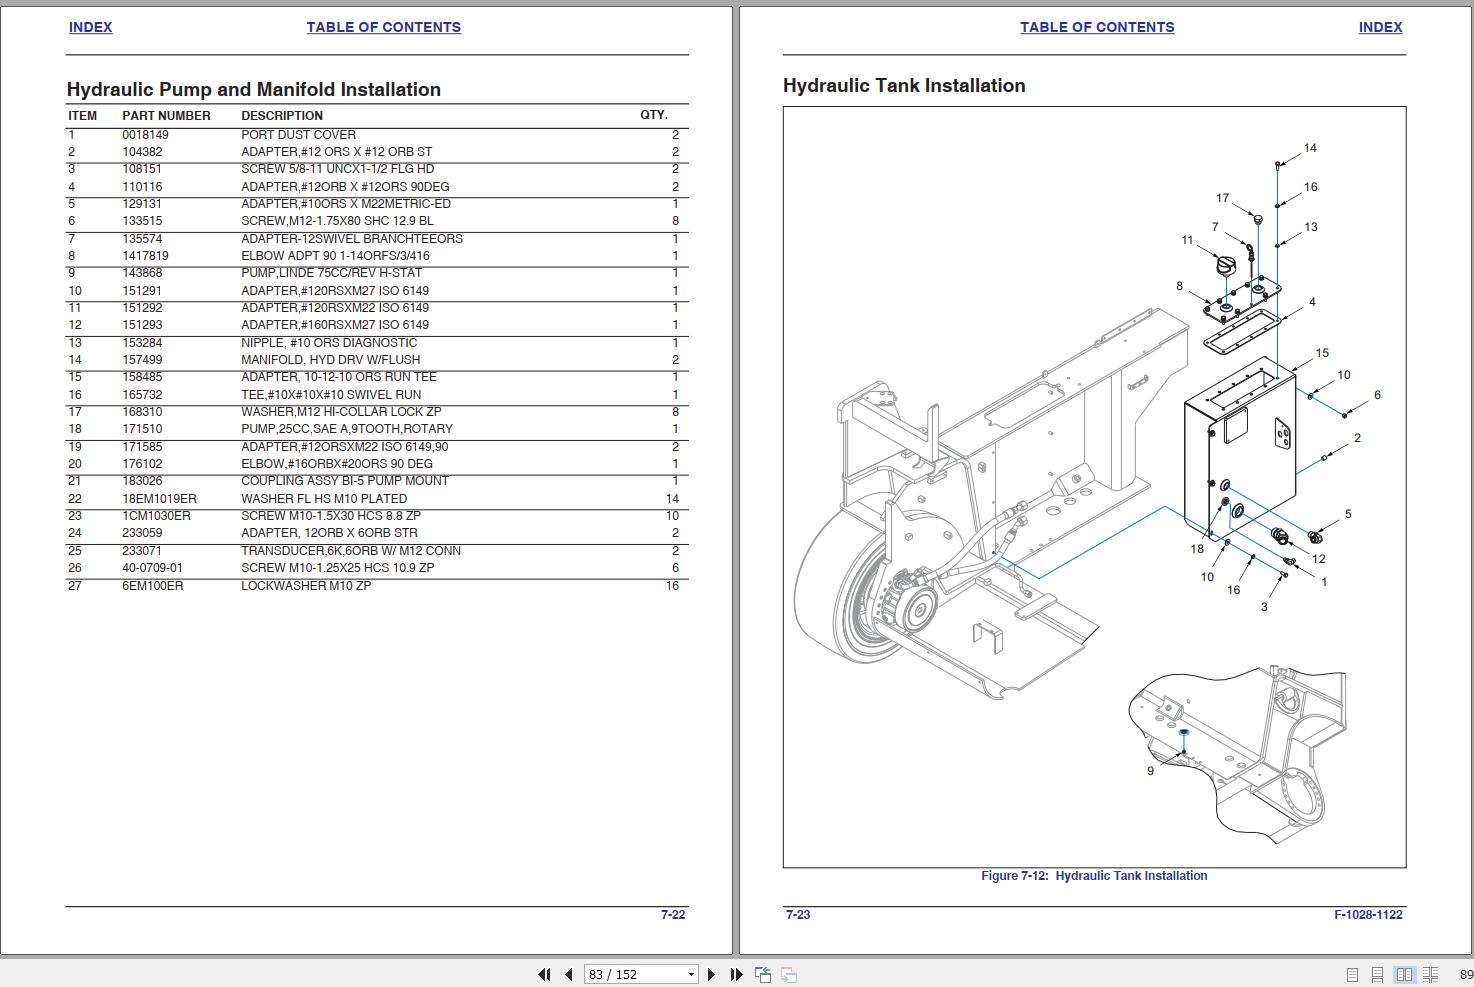The height and width of the screenshot is (987, 1474).
Task: Click part number 110116
Action: click(x=142, y=187)
